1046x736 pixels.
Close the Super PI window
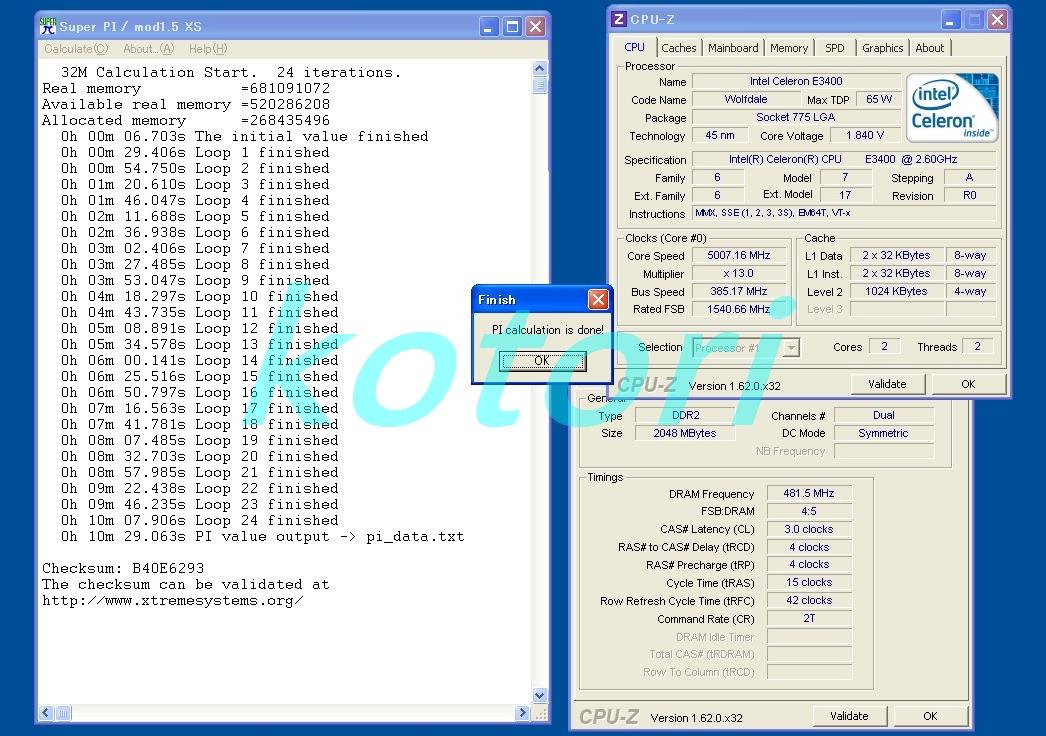[535, 27]
